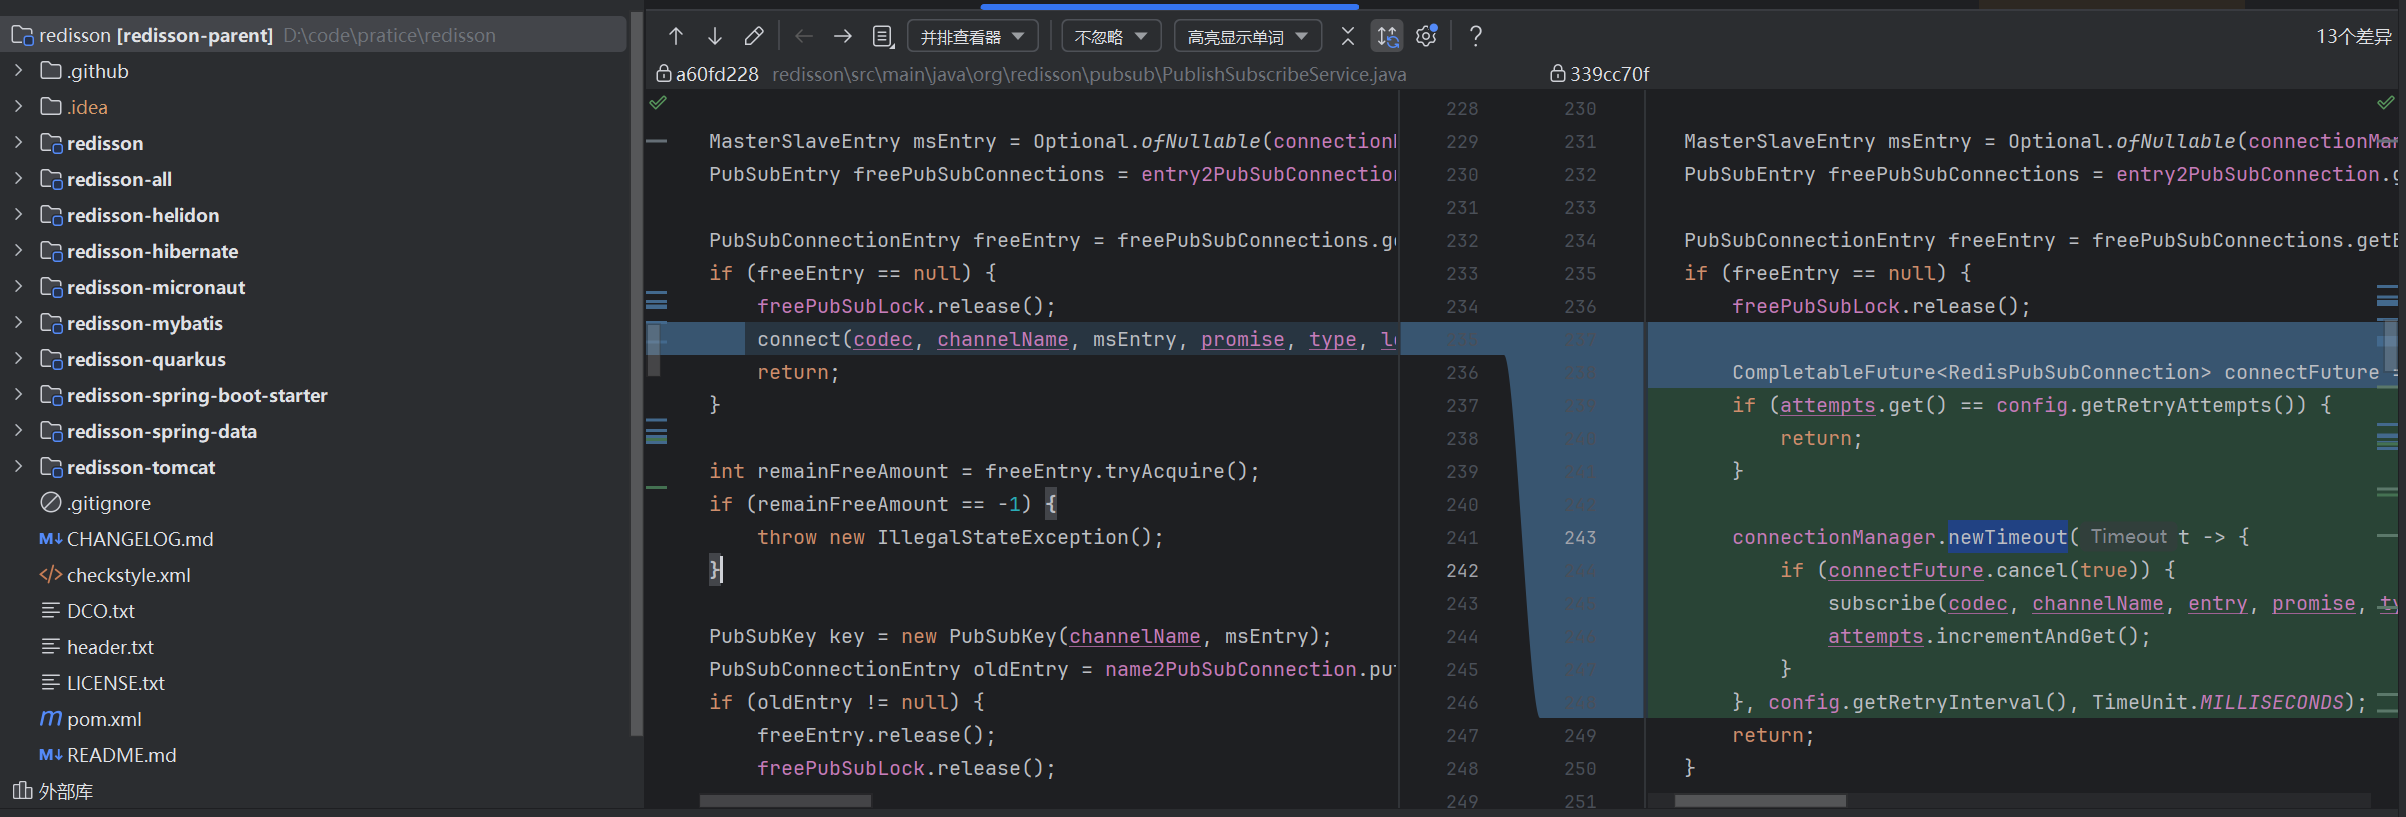Click the library icon beside 外部库
Viewport: 2406px width, 817px height.
(22, 791)
